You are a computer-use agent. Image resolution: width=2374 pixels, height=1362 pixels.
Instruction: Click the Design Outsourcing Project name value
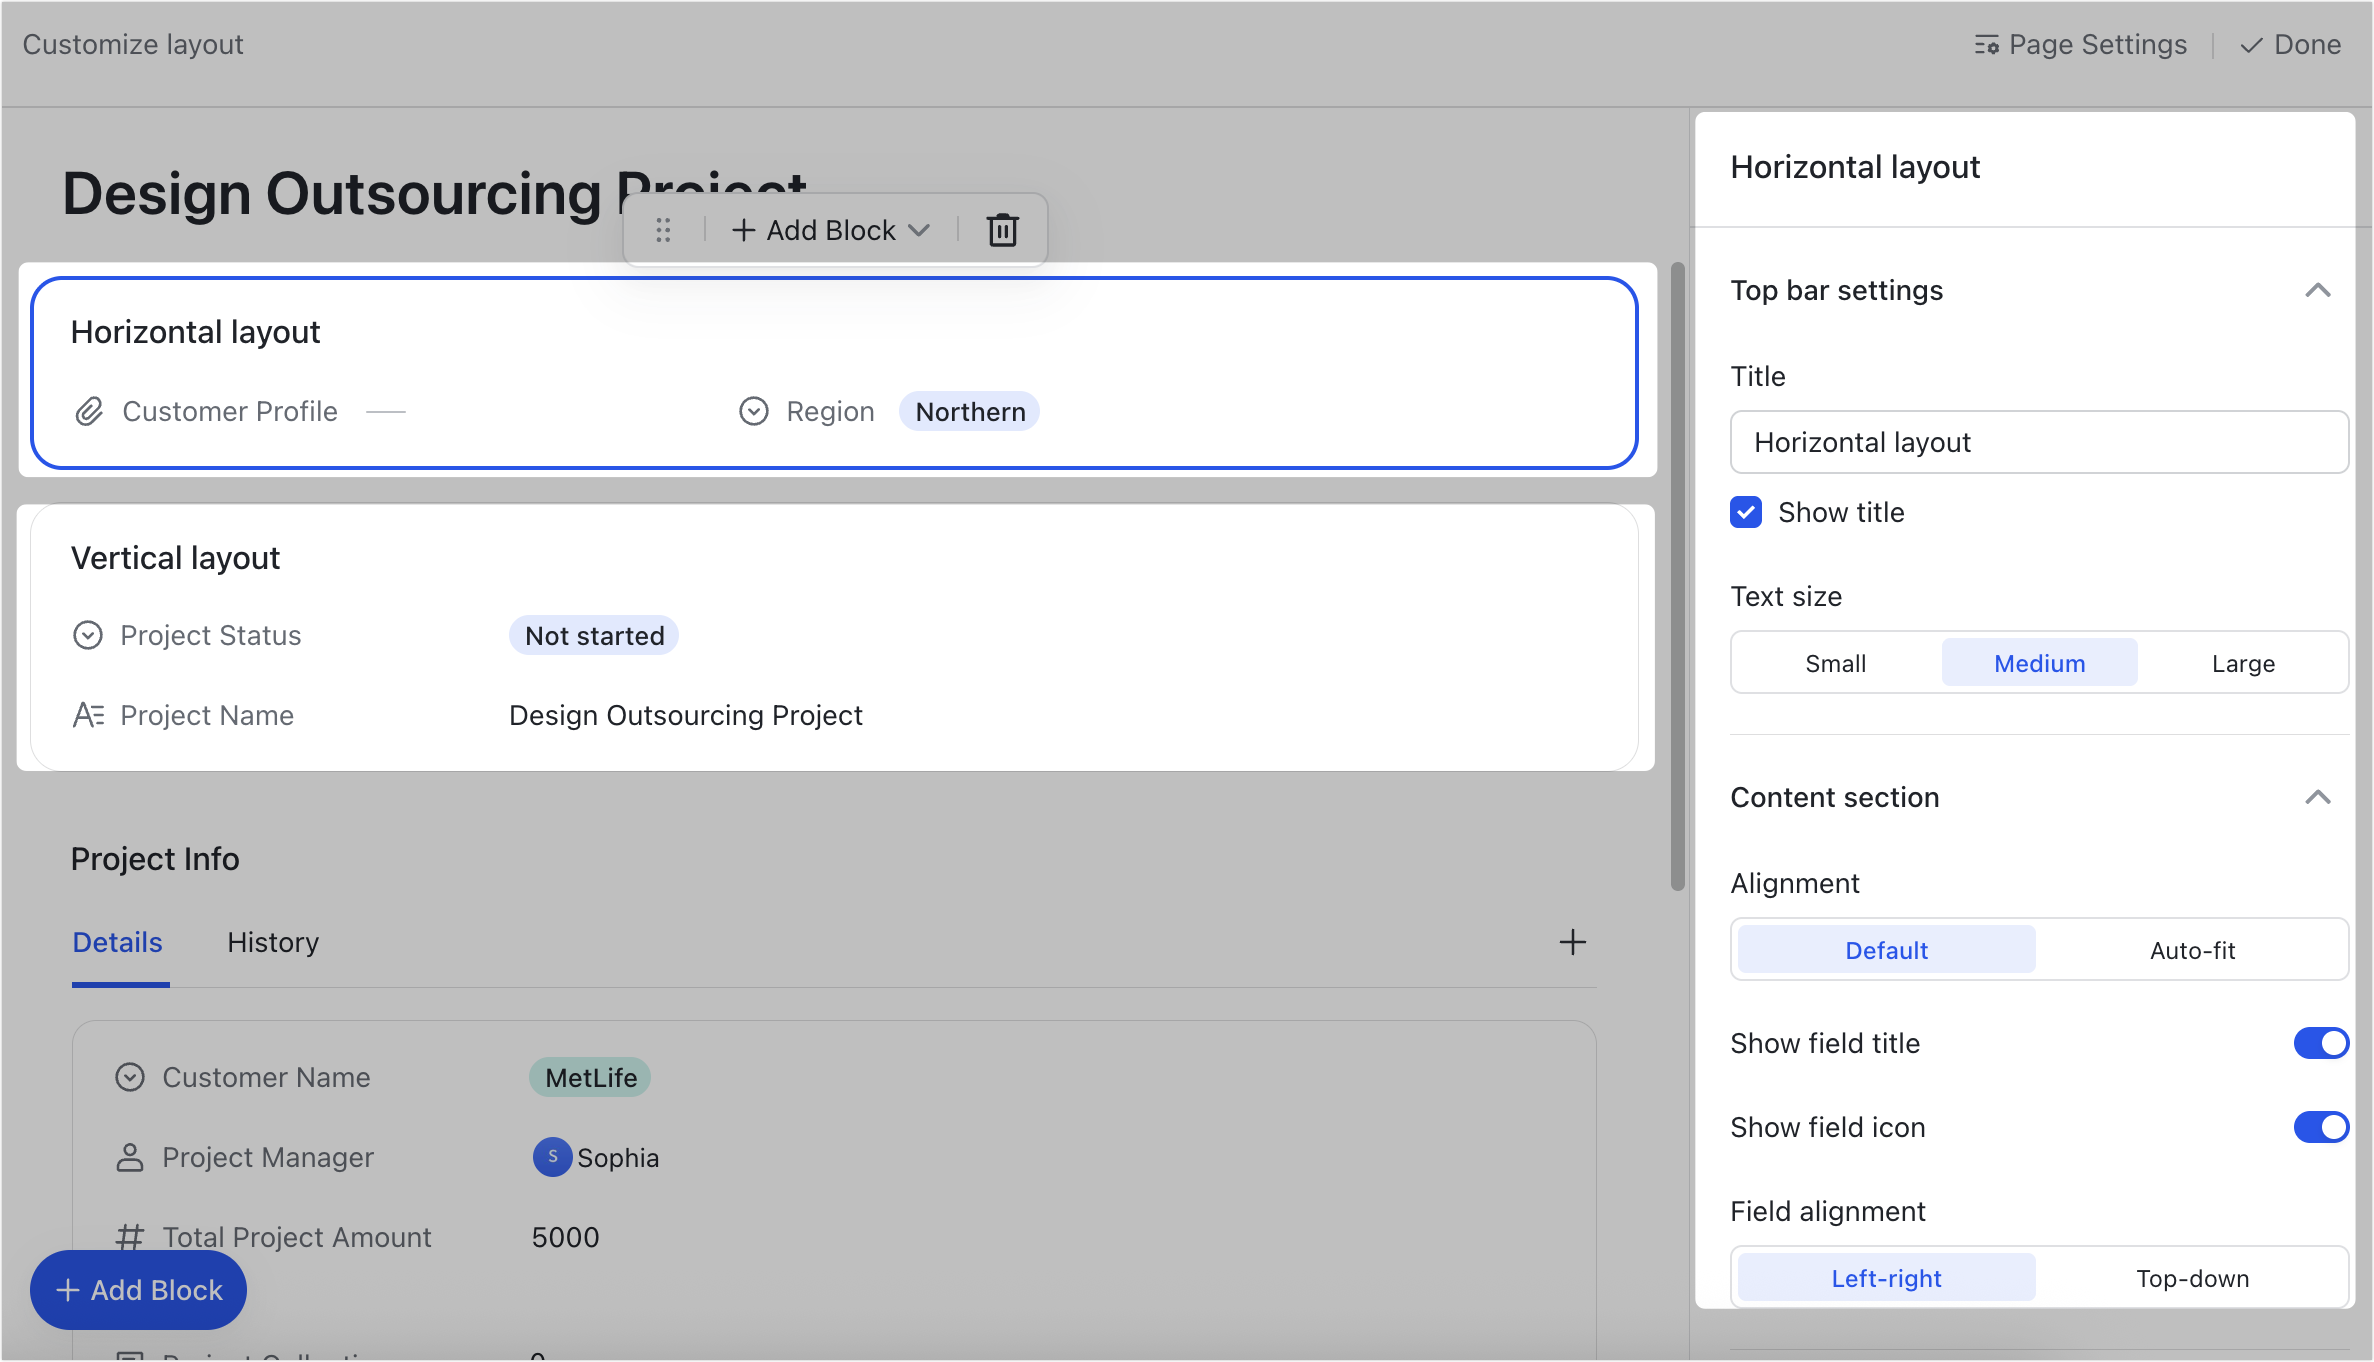685,715
